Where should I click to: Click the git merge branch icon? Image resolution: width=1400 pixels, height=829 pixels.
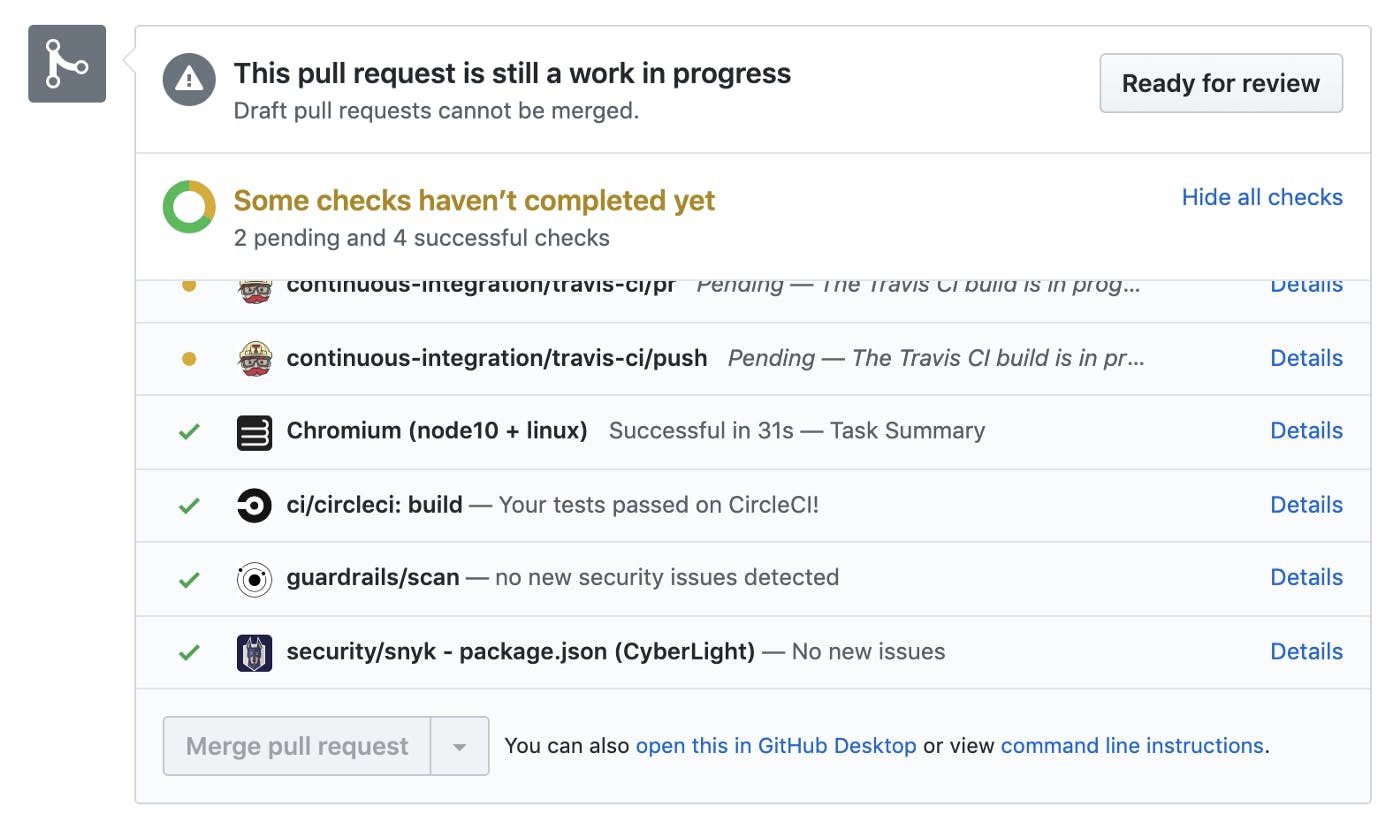point(67,64)
